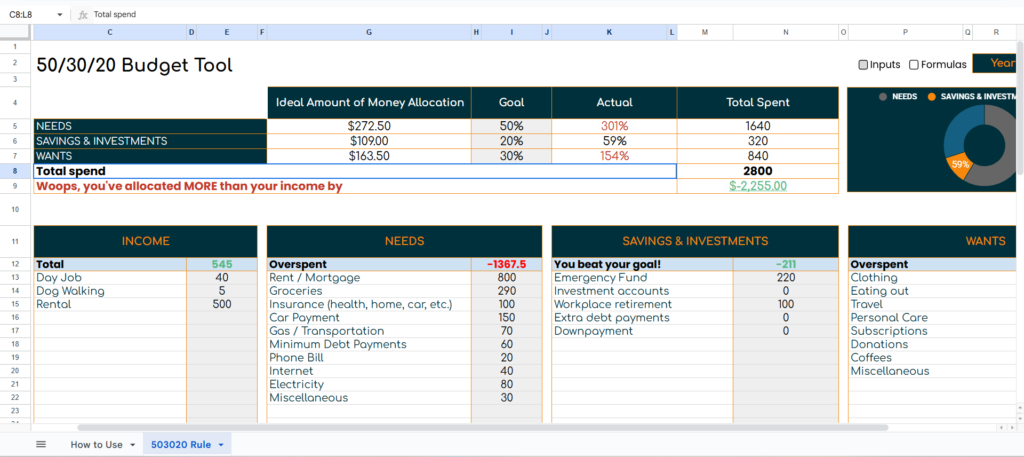Select column N header
The image size is (1024, 457).
[786, 32]
